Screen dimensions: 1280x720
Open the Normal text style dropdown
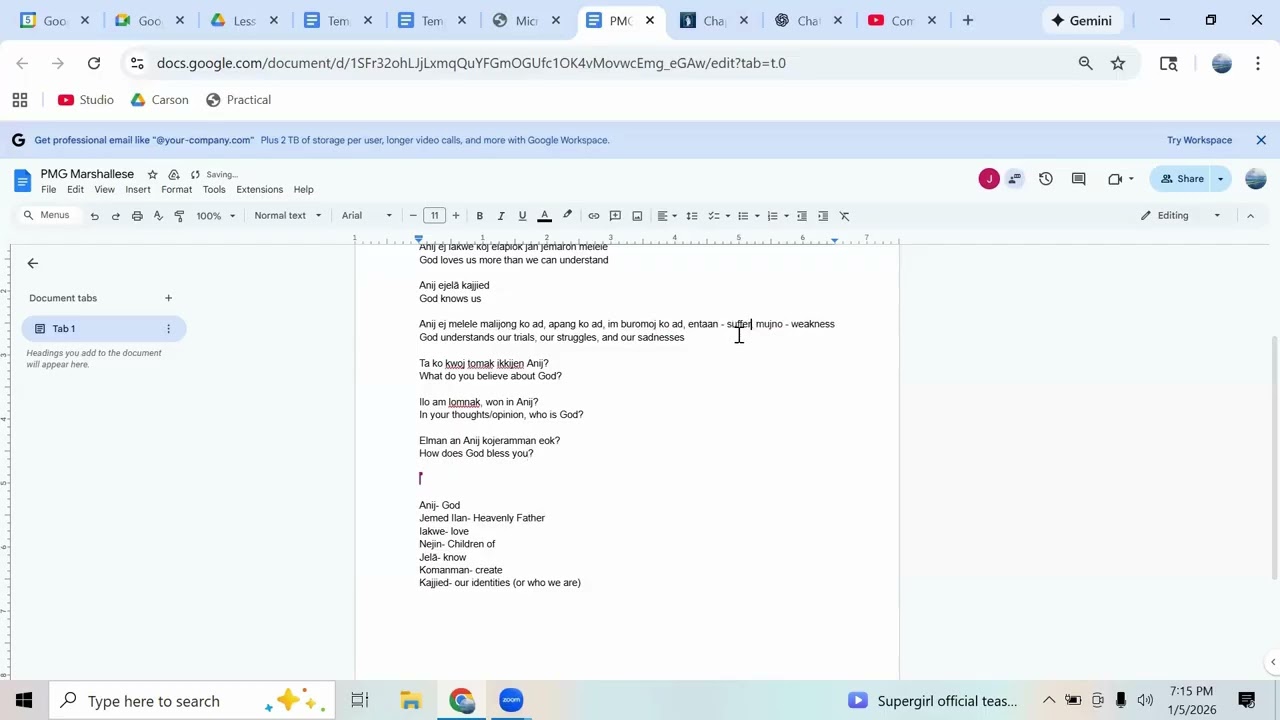click(x=288, y=216)
